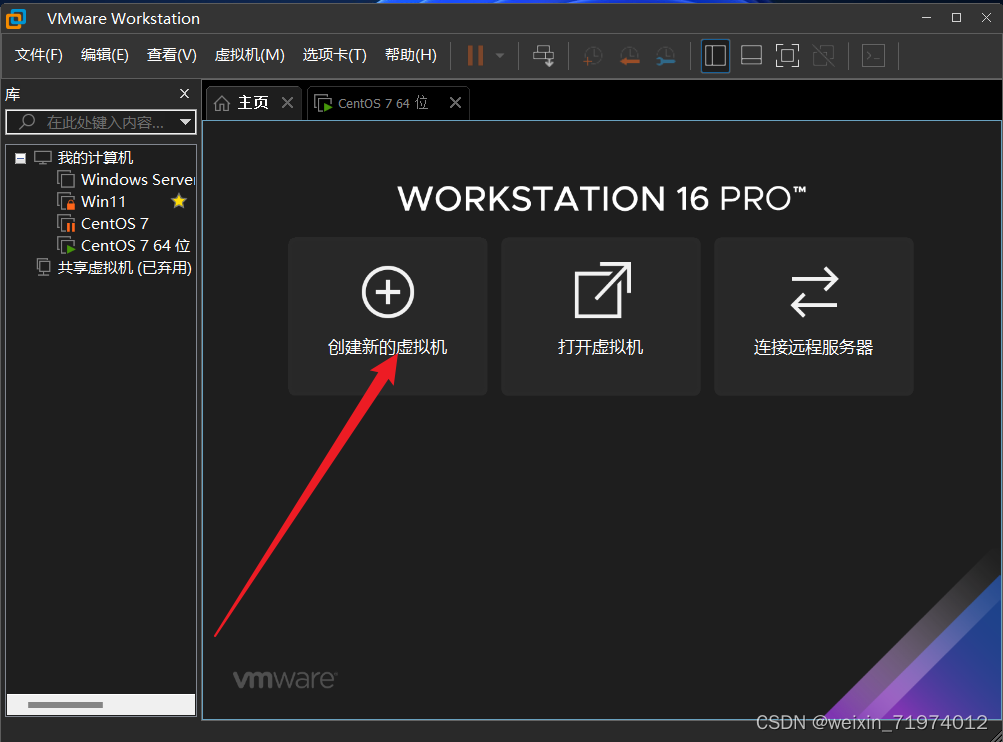
Task: Click 打开虚拟机 button
Action: point(601,317)
